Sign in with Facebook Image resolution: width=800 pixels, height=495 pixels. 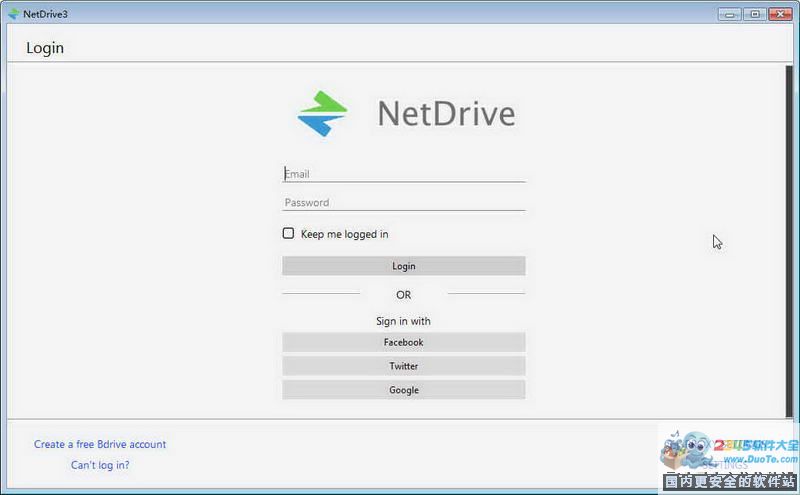[404, 342]
